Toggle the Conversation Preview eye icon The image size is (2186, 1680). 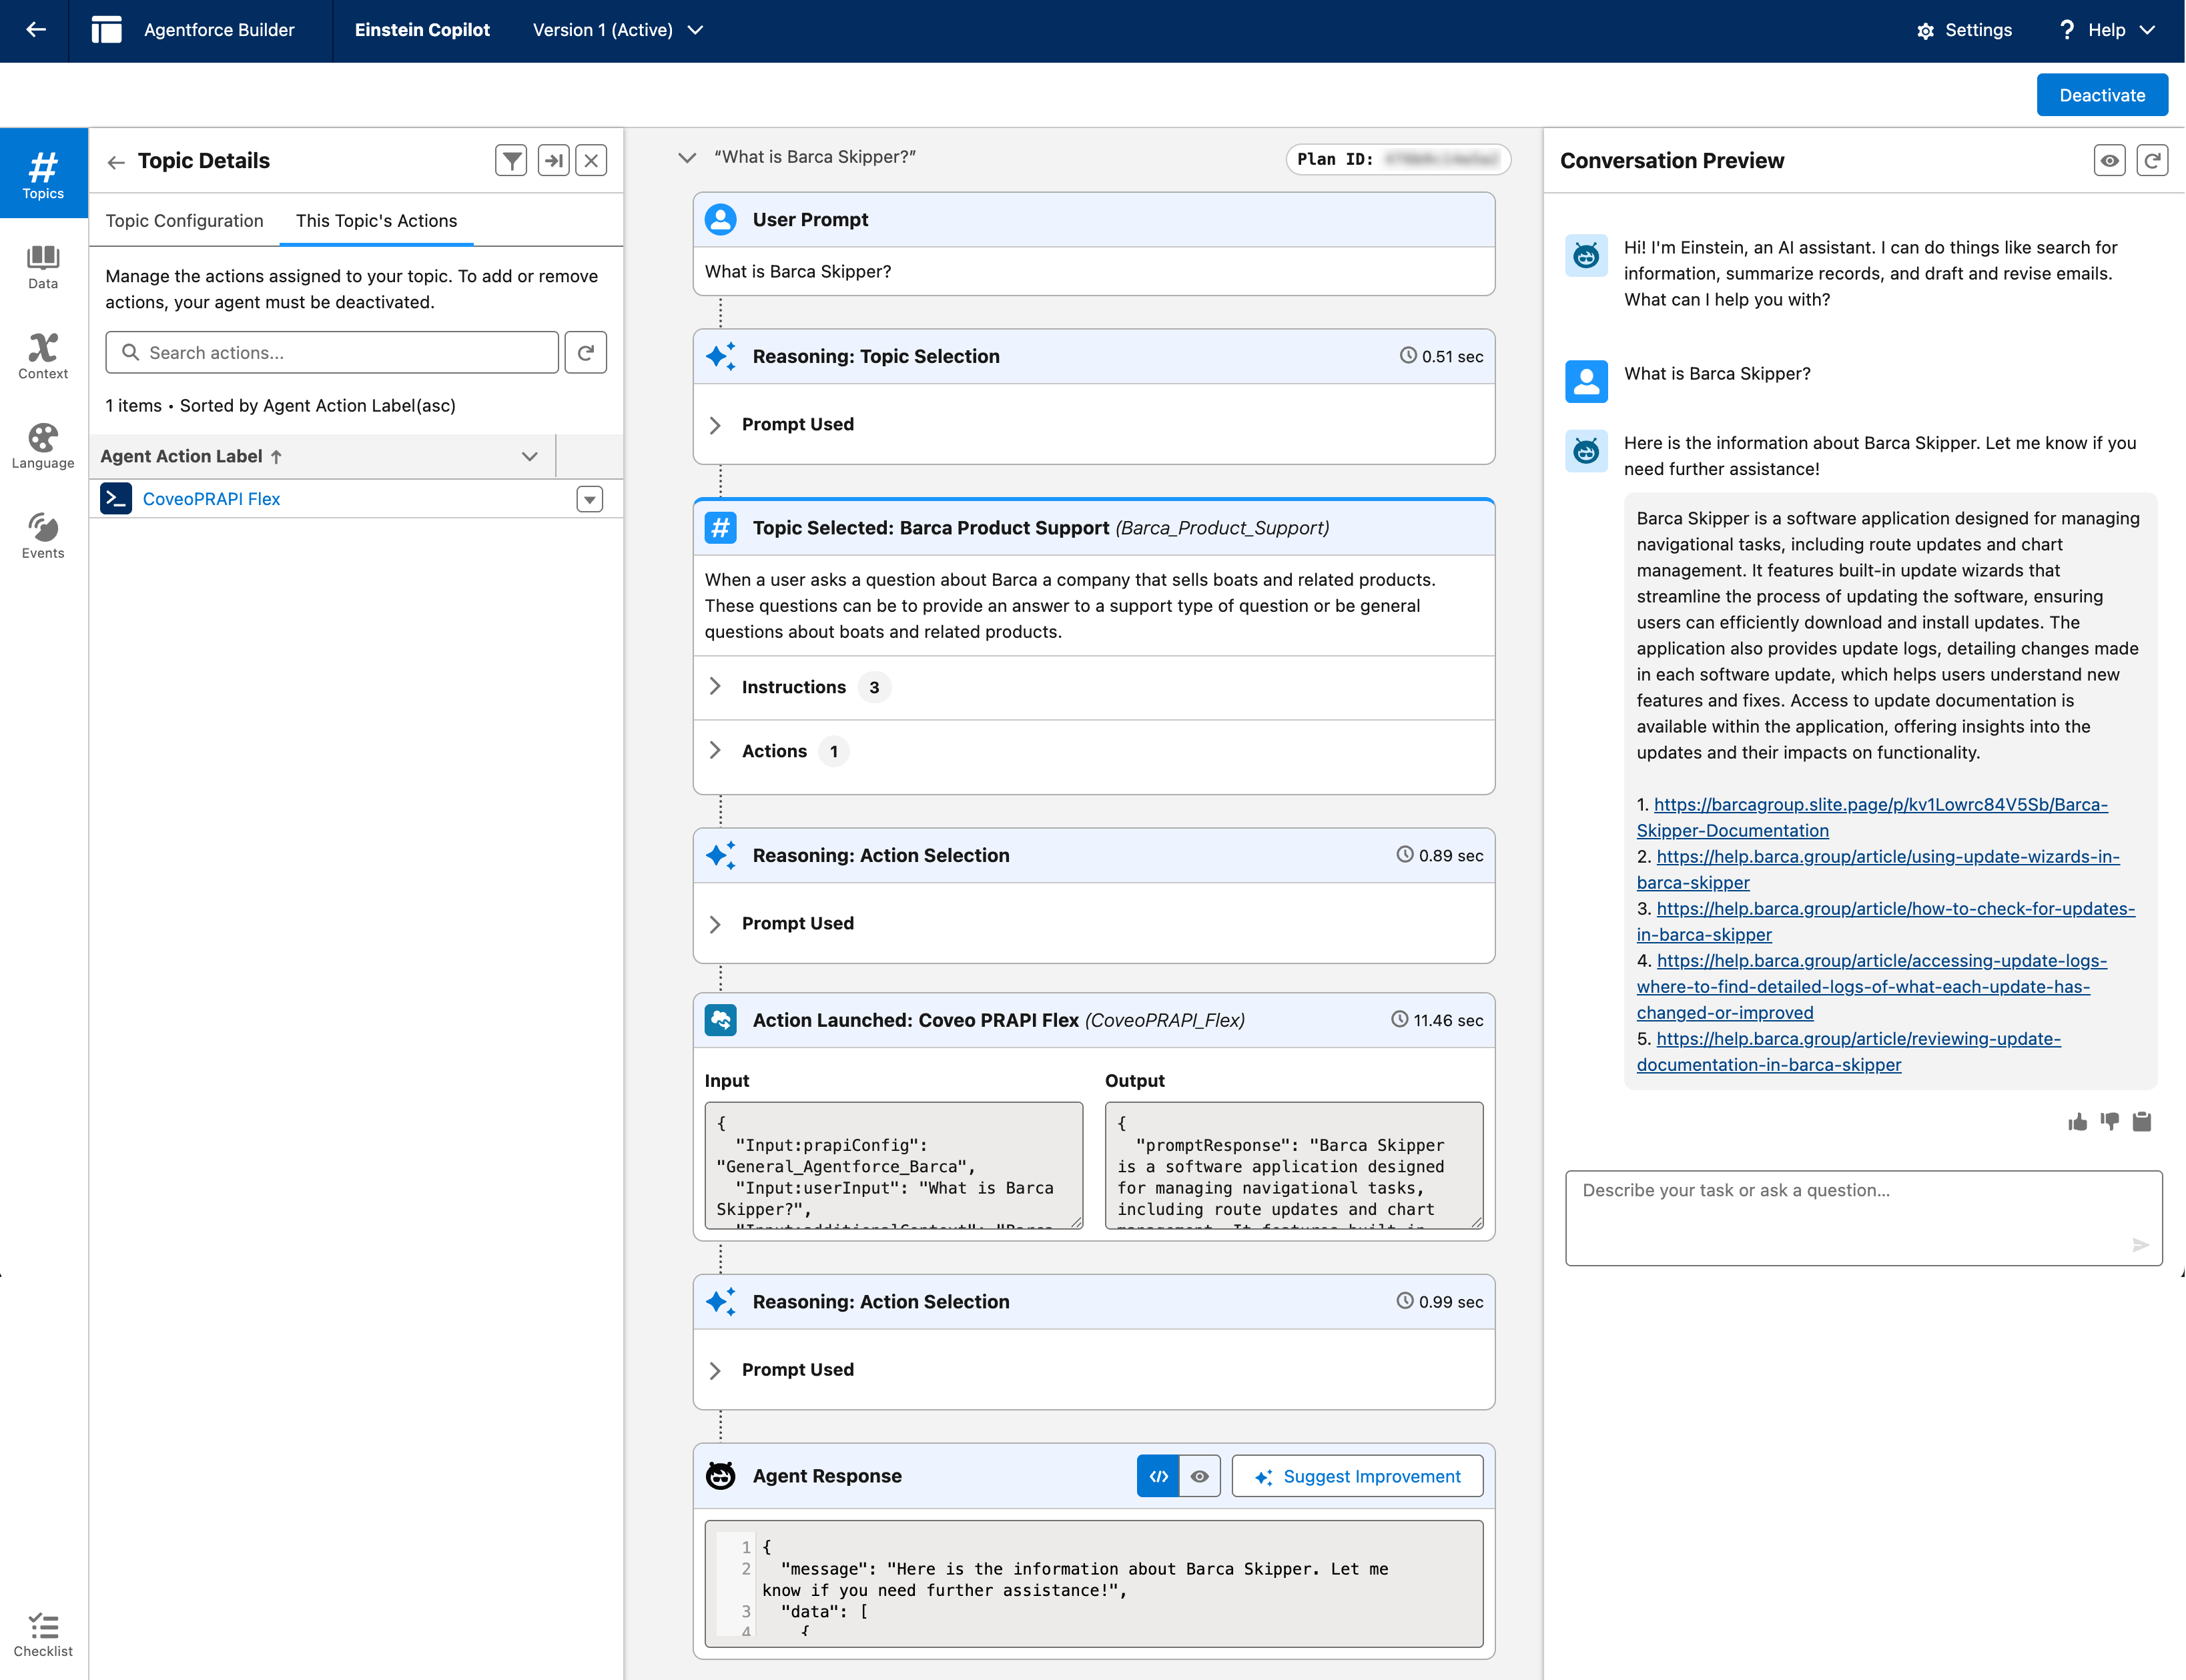click(2109, 160)
